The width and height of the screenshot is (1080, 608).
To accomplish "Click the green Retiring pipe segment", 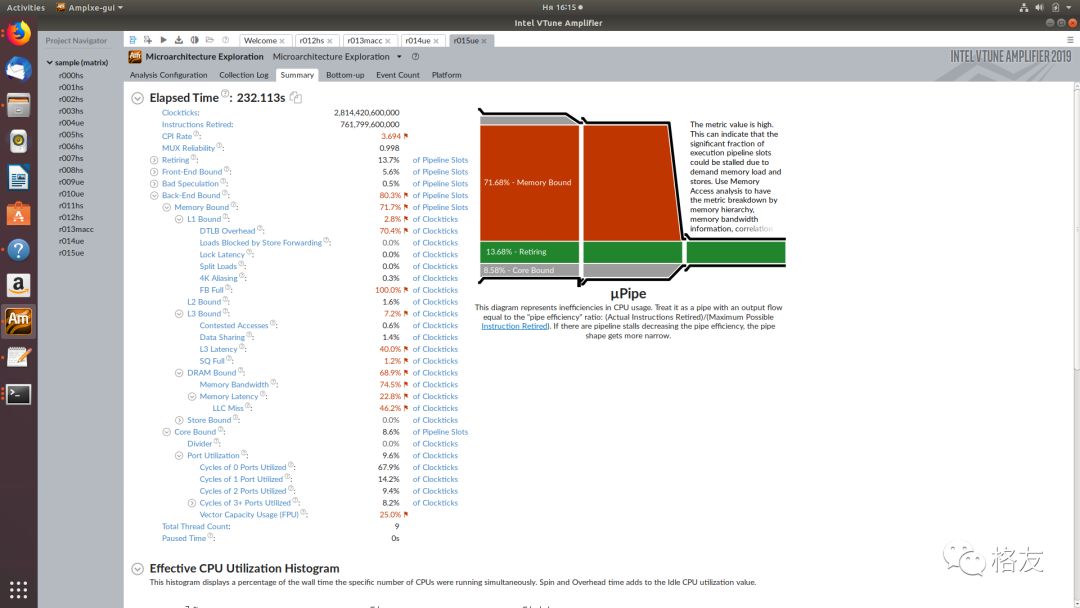I will pos(530,252).
